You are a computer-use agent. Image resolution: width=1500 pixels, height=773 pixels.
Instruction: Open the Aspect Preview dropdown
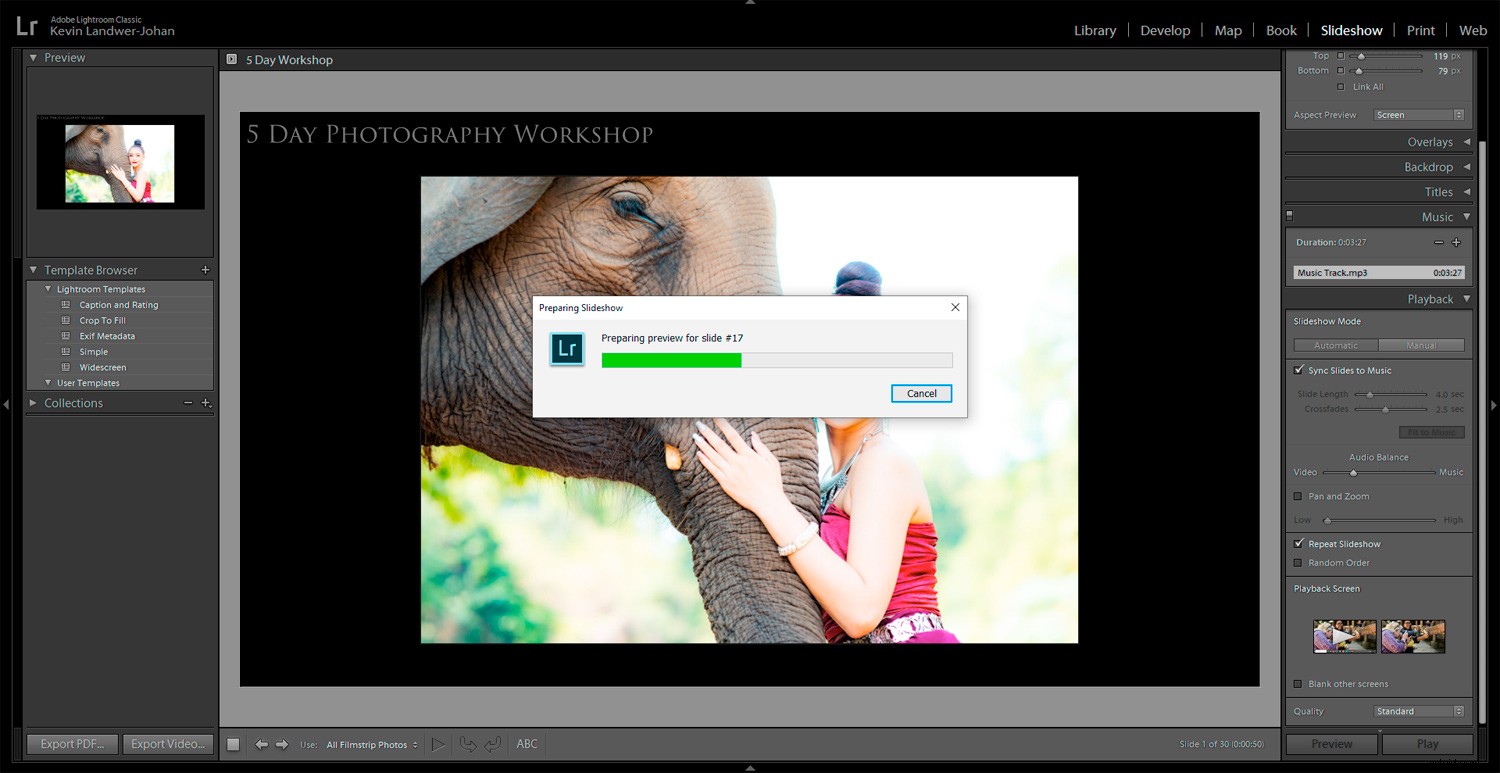pos(1418,114)
